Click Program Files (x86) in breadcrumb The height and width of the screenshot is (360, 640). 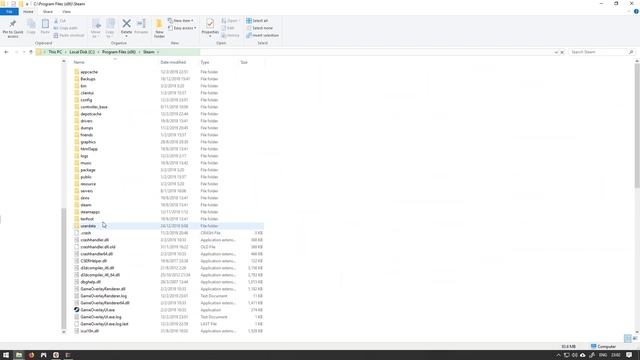[x=119, y=52]
